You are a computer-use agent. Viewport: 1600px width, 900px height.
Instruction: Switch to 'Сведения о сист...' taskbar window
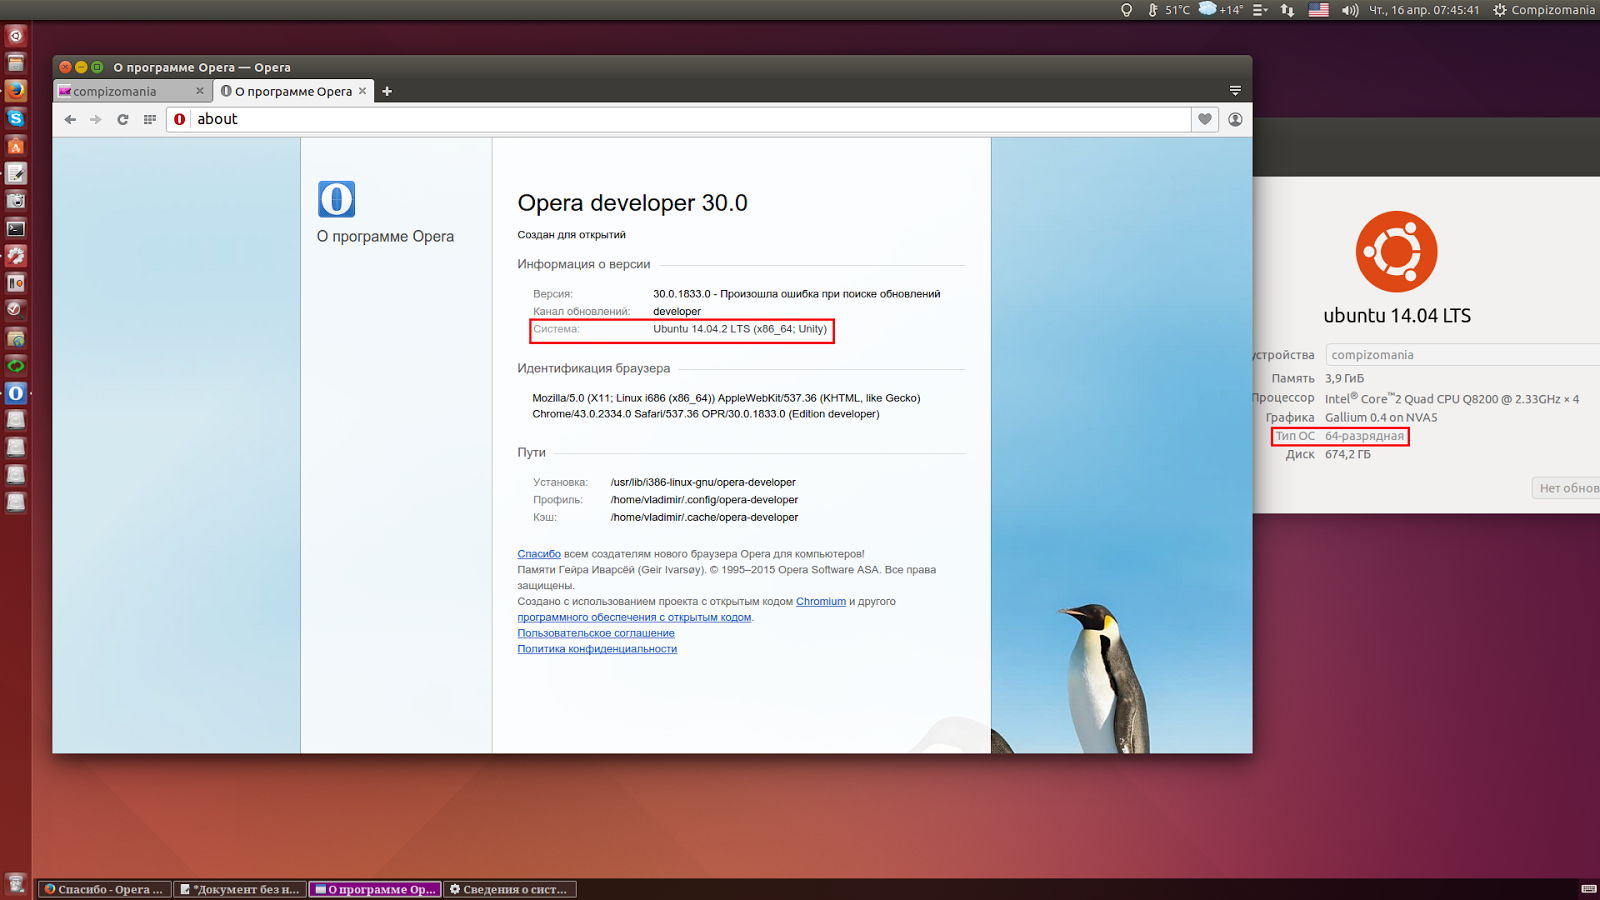point(510,889)
